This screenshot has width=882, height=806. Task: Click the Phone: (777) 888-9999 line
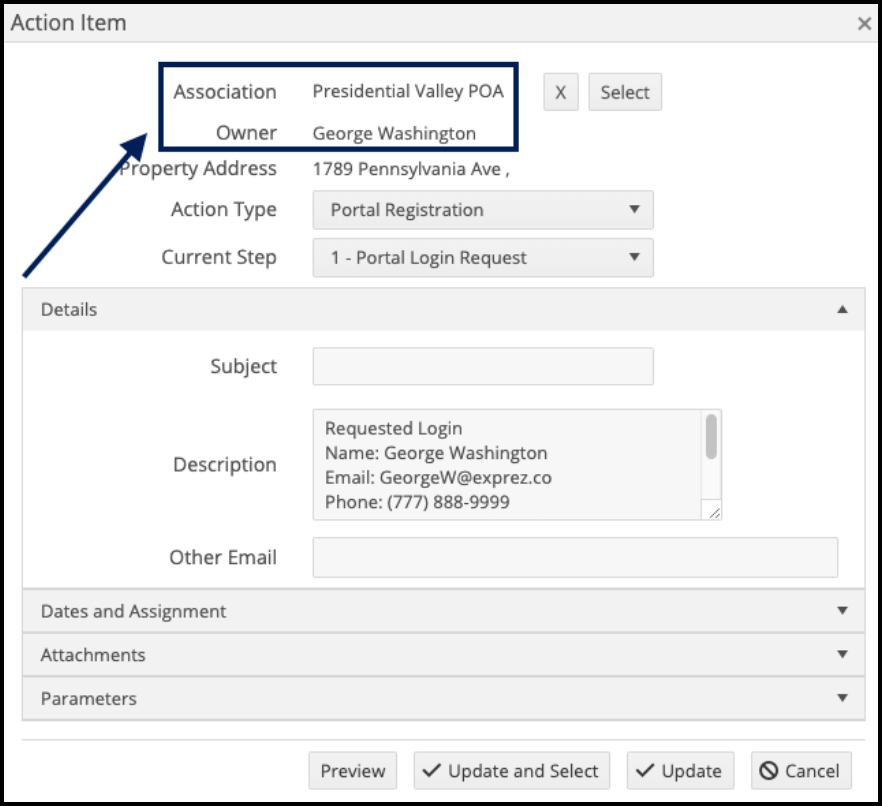(417, 502)
